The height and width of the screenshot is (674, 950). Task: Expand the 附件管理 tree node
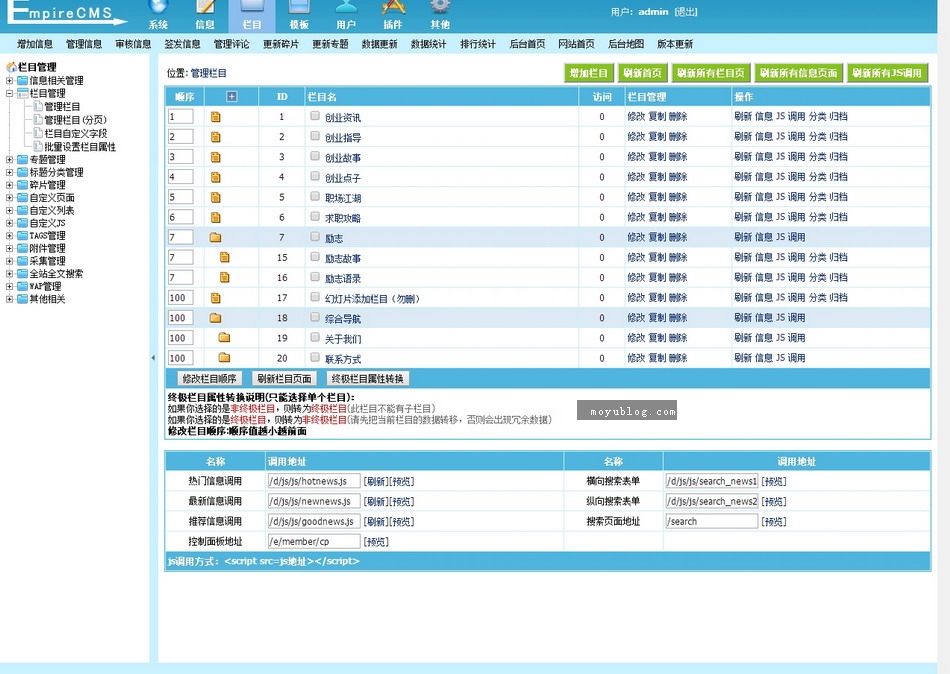pyautogui.click(x=9, y=249)
